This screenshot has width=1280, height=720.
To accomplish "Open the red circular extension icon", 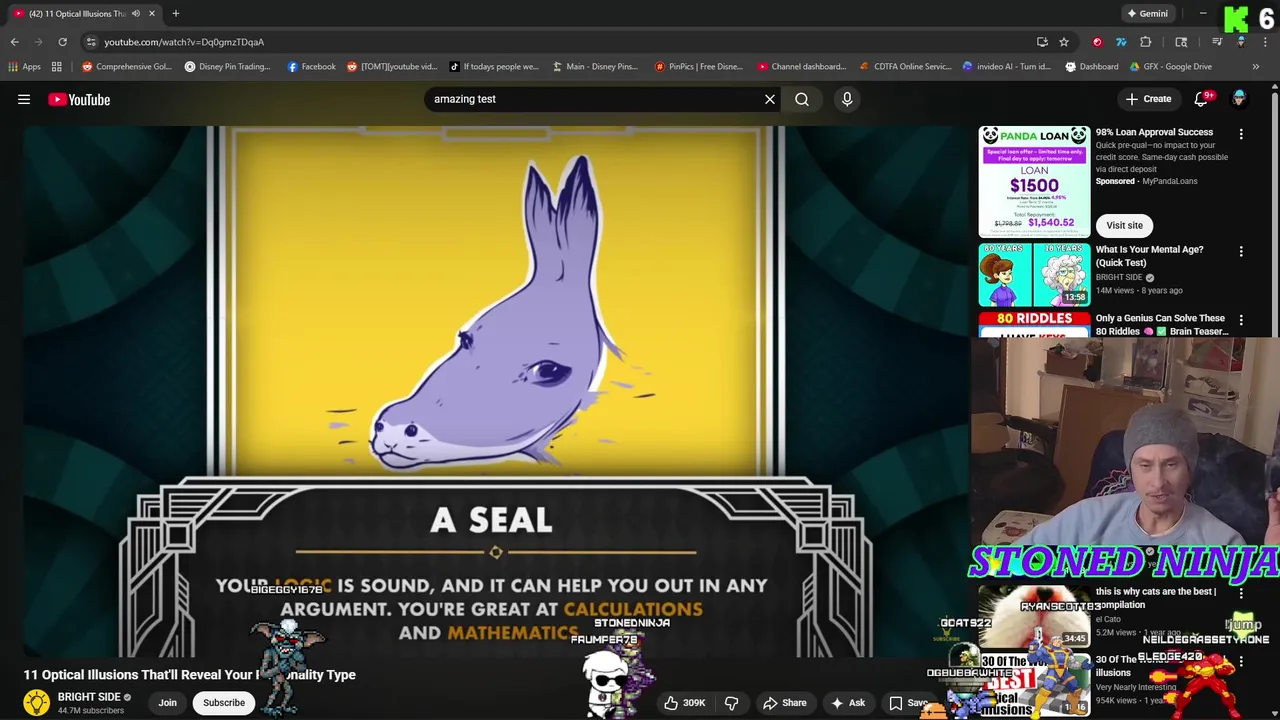I will tap(1097, 42).
